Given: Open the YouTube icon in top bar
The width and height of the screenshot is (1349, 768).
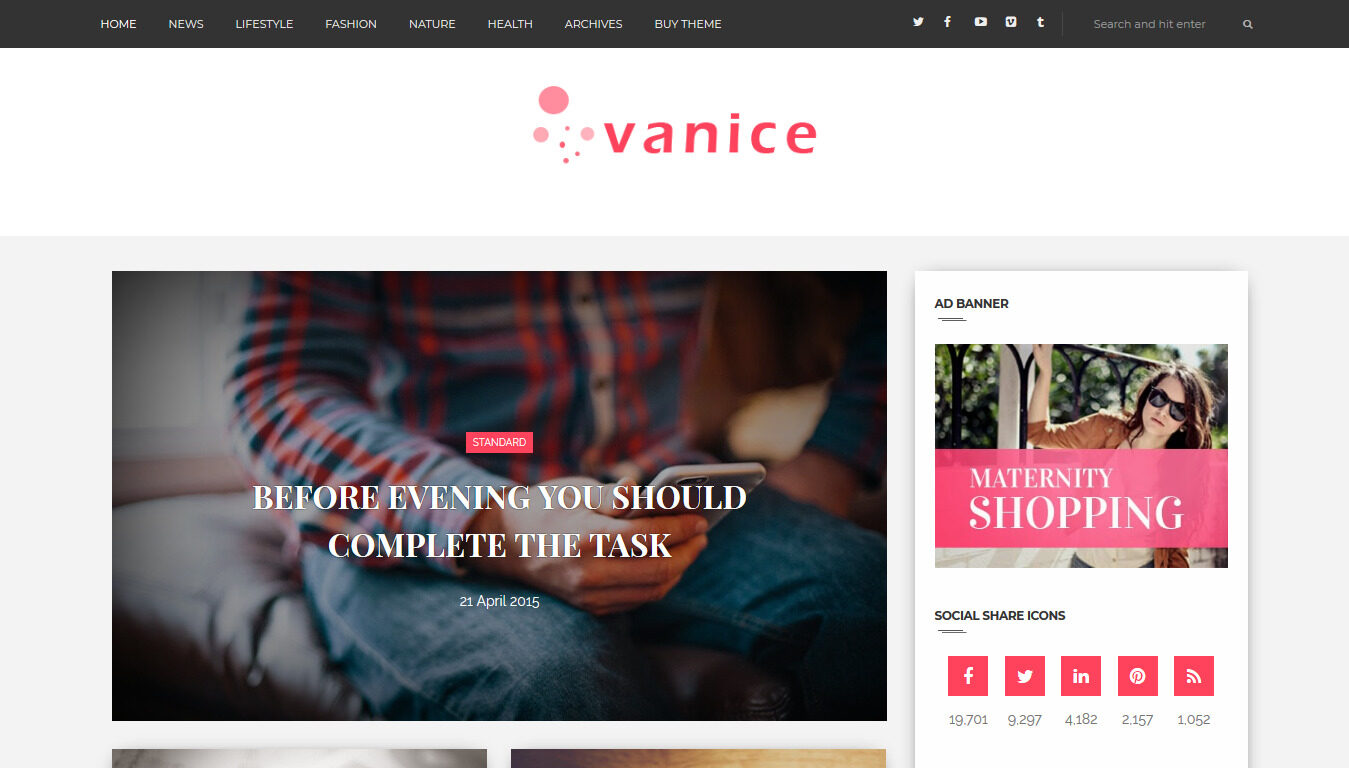Looking at the screenshot, I should pyautogui.click(x=980, y=22).
